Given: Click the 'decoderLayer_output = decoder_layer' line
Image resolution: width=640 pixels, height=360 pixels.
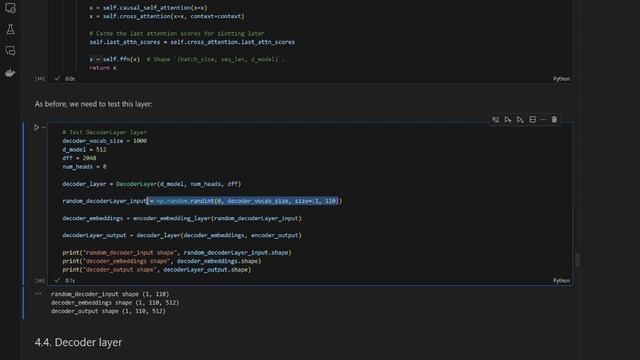Looking at the screenshot, I should [182, 236].
